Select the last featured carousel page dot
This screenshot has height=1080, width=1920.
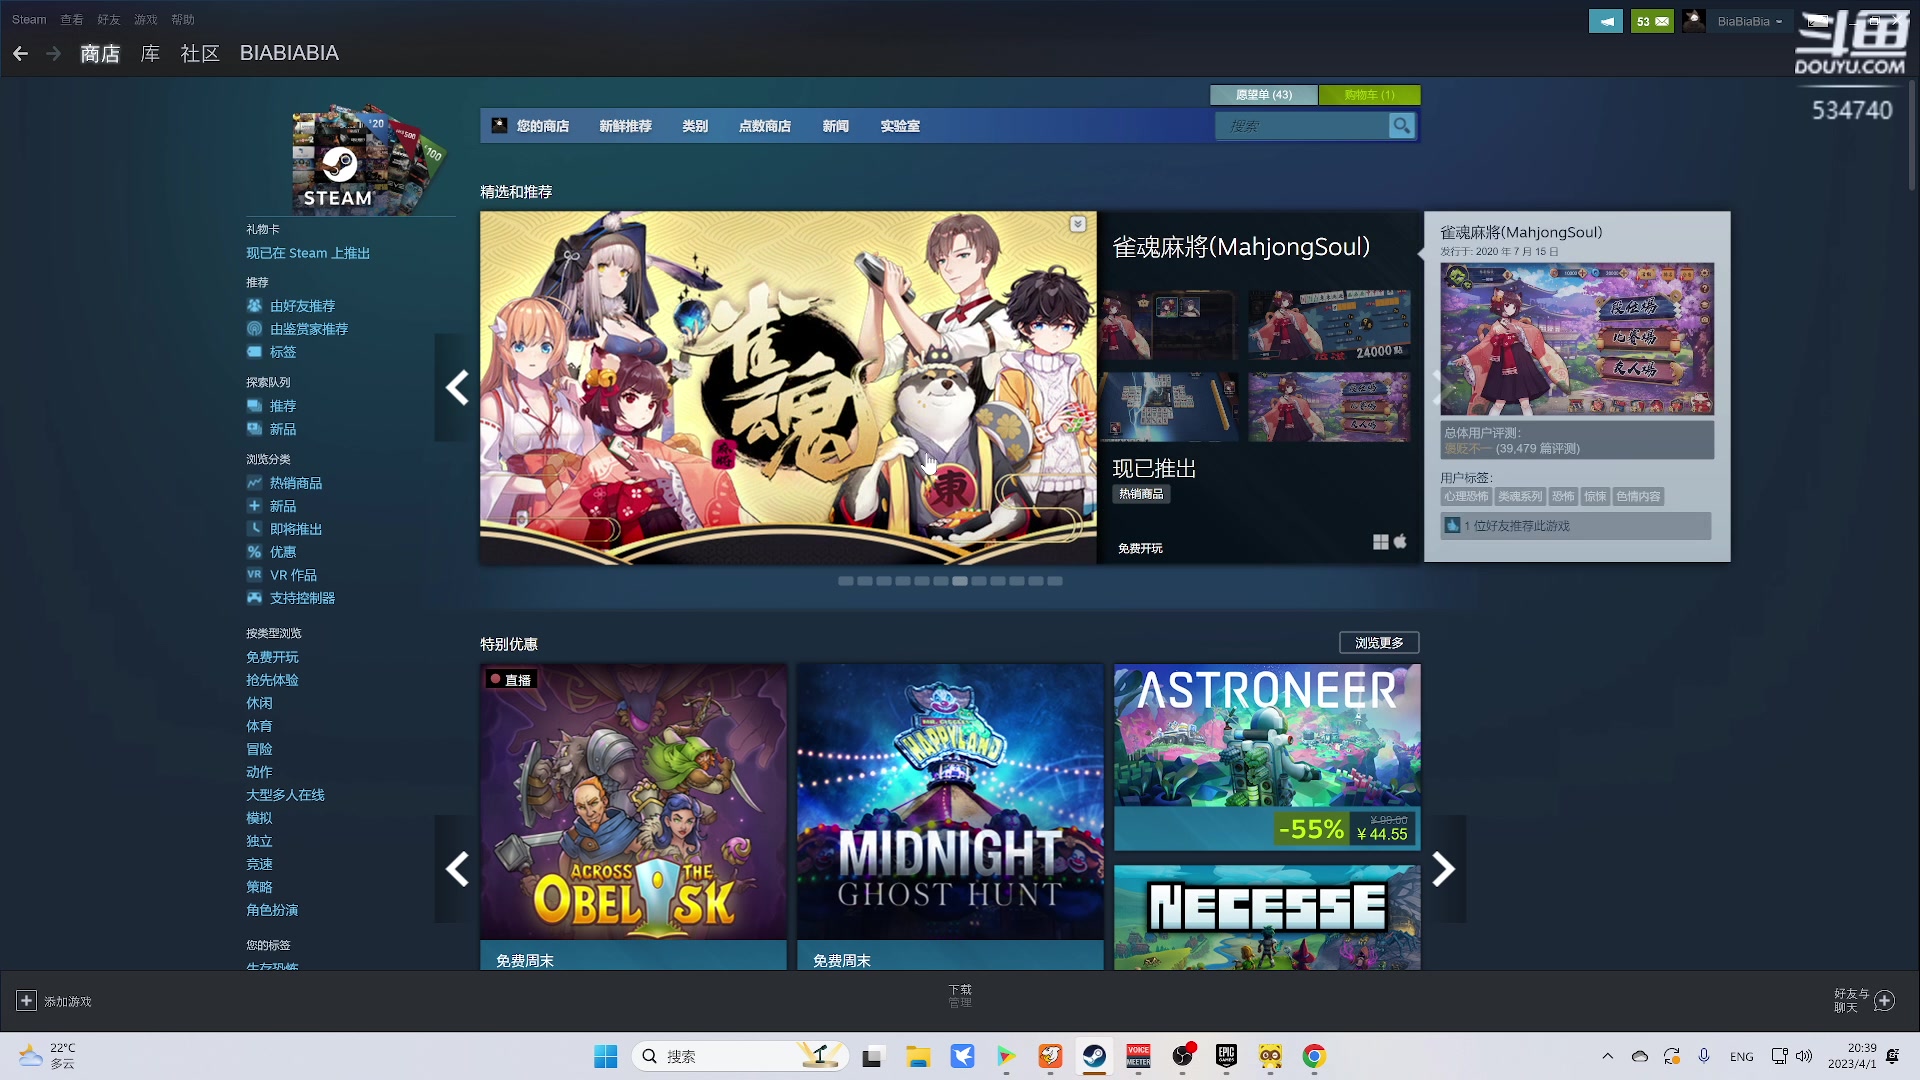(1055, 581)
